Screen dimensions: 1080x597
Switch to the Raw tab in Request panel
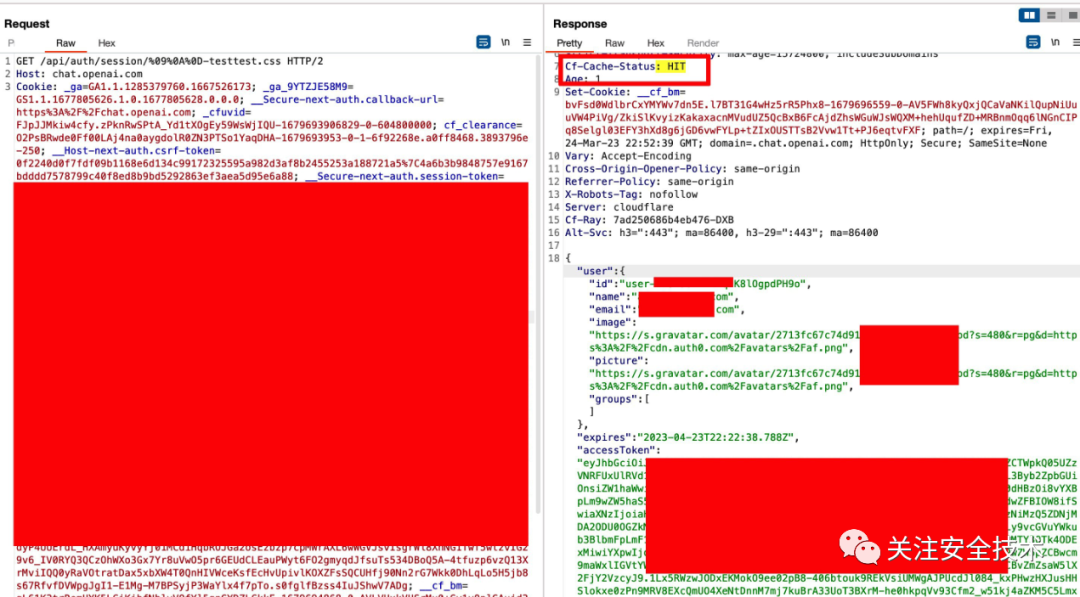[x=66, y=43]
